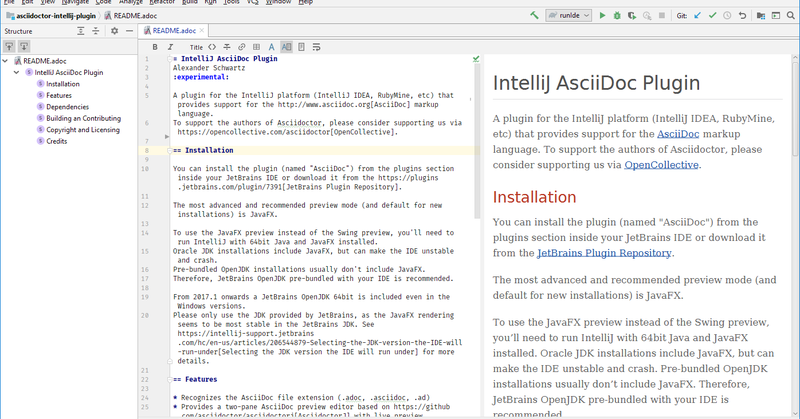Open Project Structure folder icon
Viewport: 800px width, 419px height.
761,15
